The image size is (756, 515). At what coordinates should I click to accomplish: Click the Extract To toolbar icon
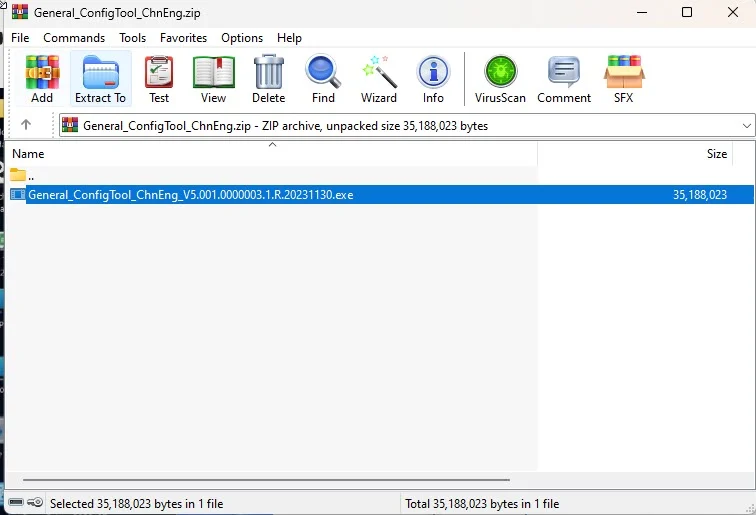[101, 79]
